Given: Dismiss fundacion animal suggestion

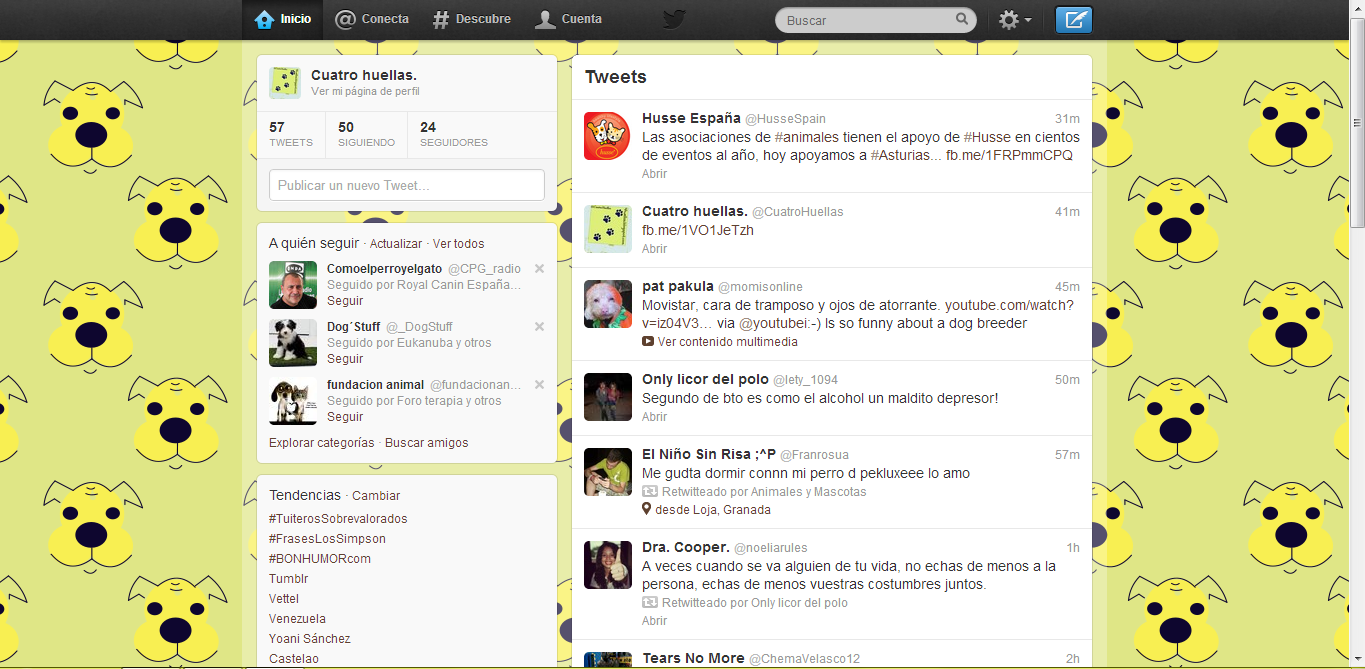Looking at the screenshot, I should pyautogui.click(x=539, y=384).
